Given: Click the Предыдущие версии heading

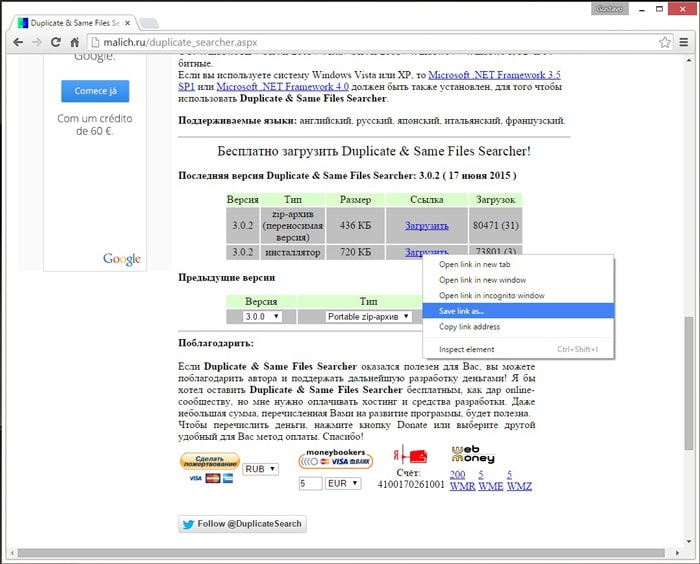Looking at the screenshot, I should click(x=227, y=278).
